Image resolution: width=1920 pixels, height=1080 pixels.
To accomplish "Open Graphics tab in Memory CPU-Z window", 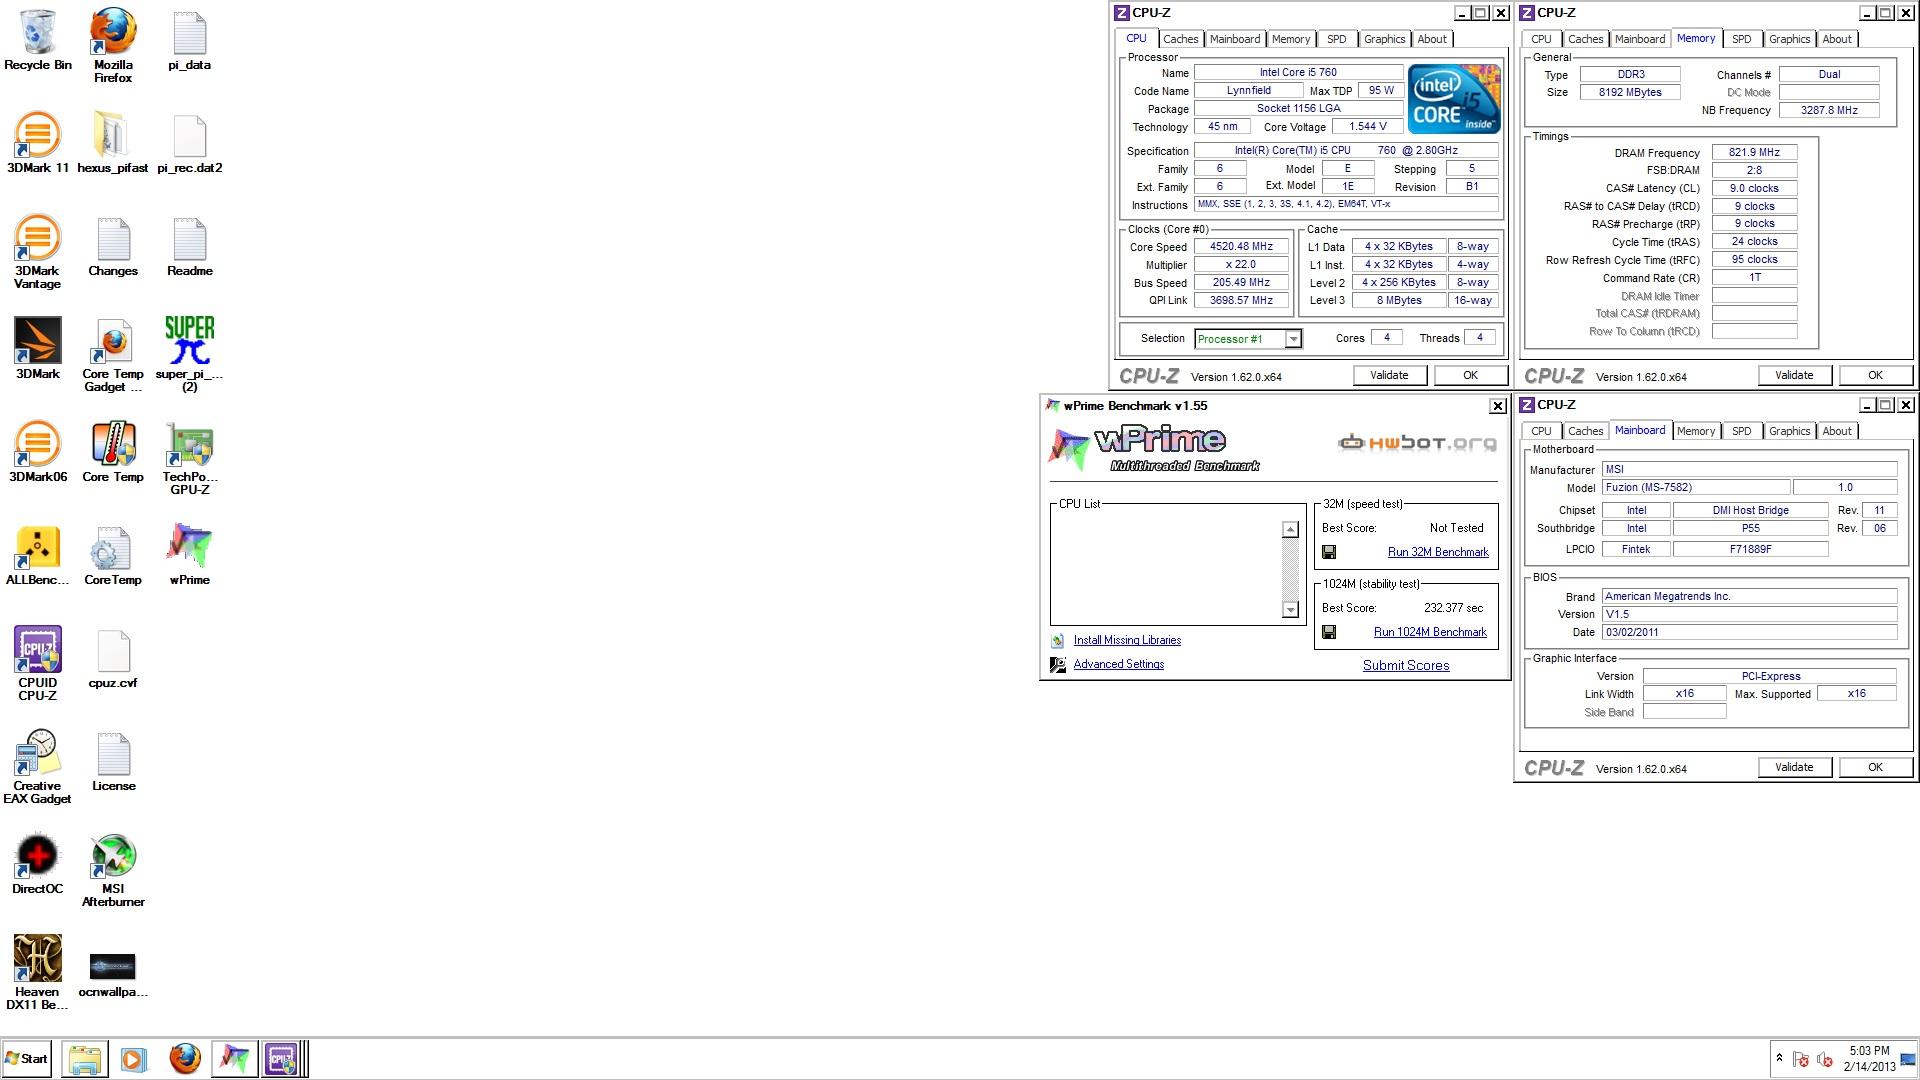I will [1789, 39].
